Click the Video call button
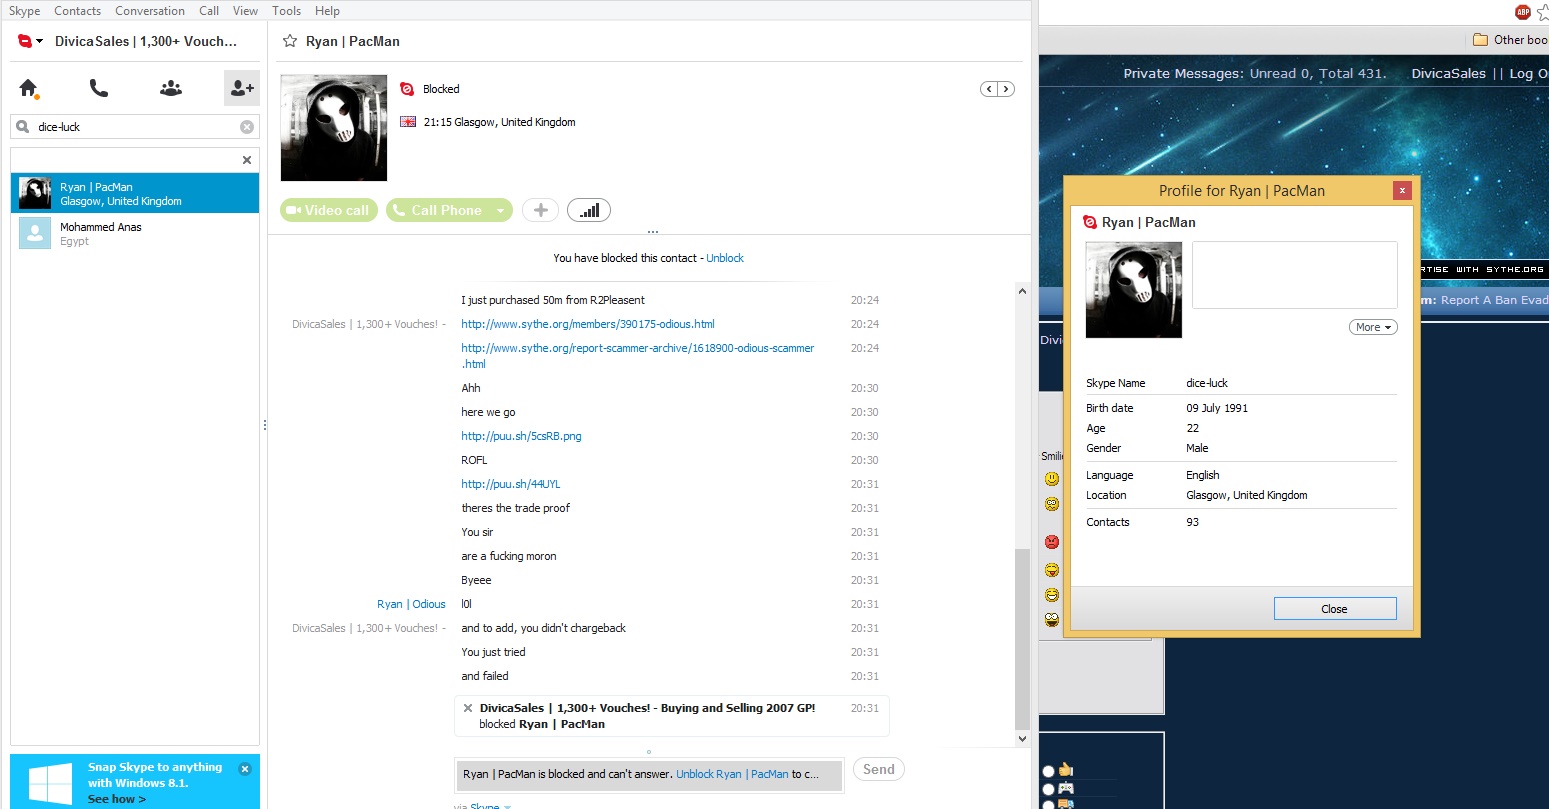The width and height of the screenshot is (1549, 809). [329, 210]
